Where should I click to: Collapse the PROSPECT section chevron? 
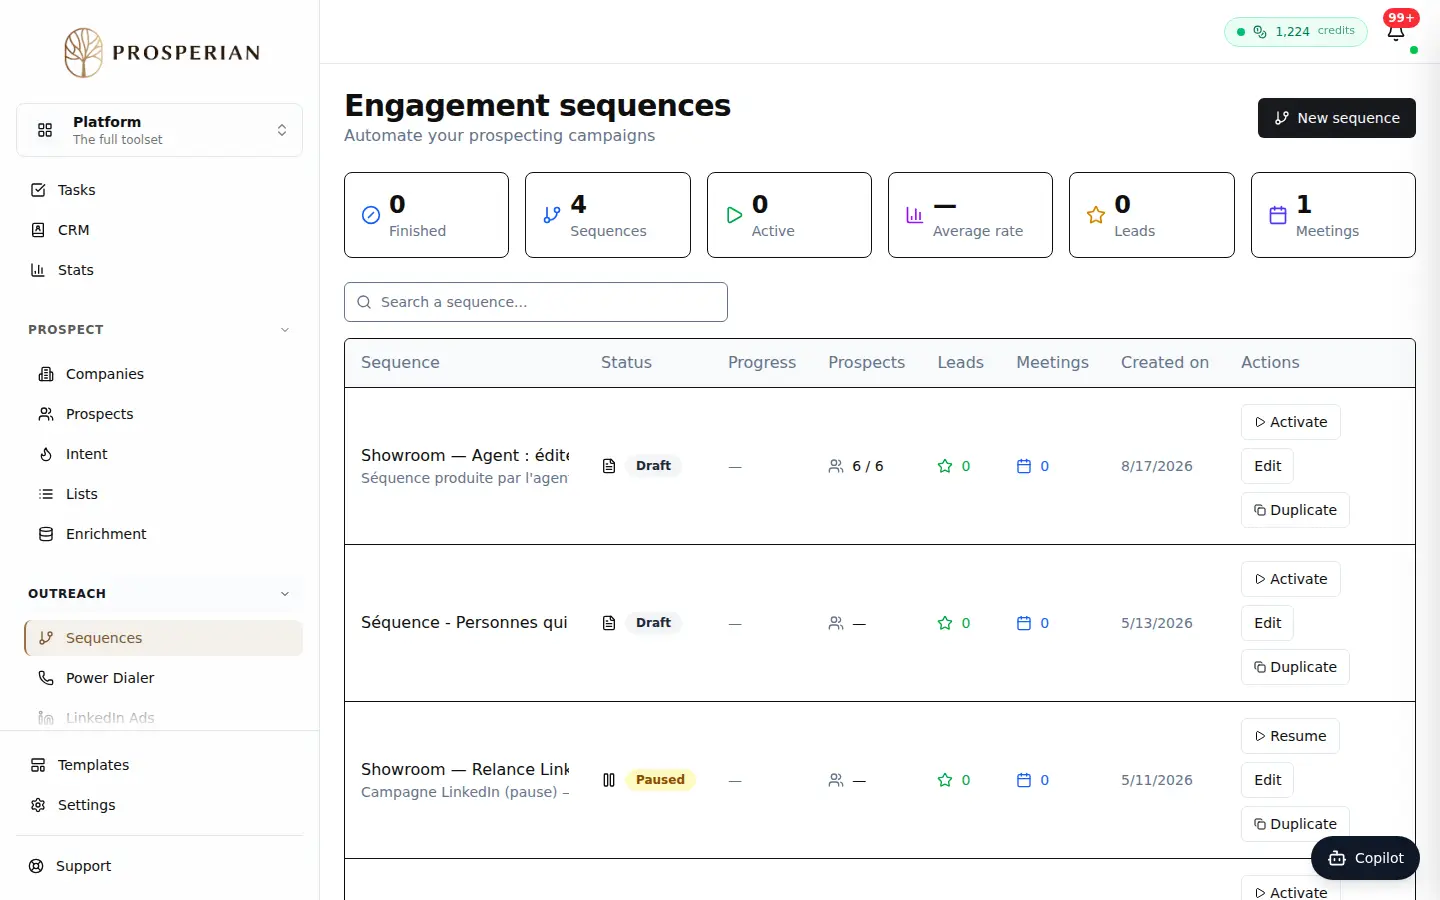pos(285,330)
